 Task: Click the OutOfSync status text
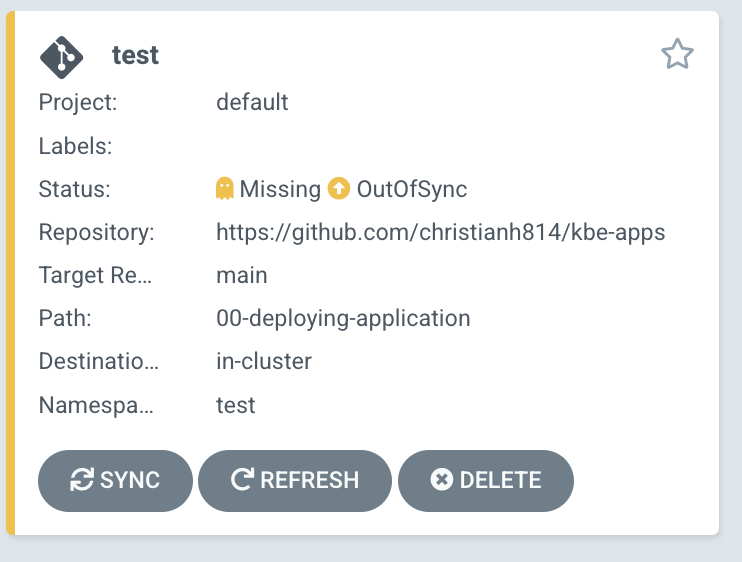tap(411, 189)
